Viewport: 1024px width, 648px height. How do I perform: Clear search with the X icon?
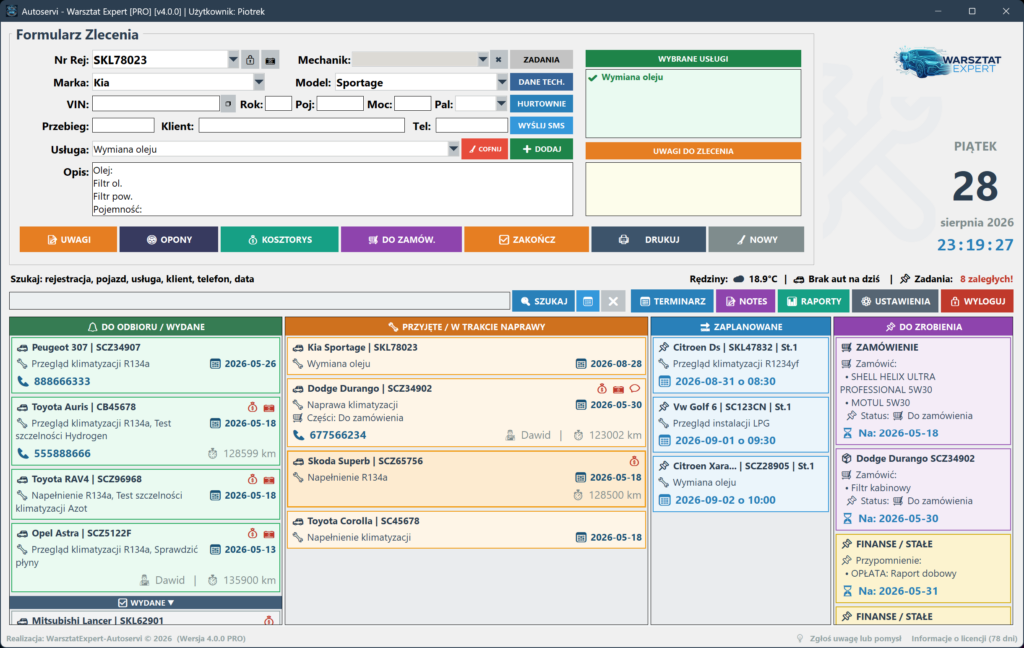click(x=613, y=301)
